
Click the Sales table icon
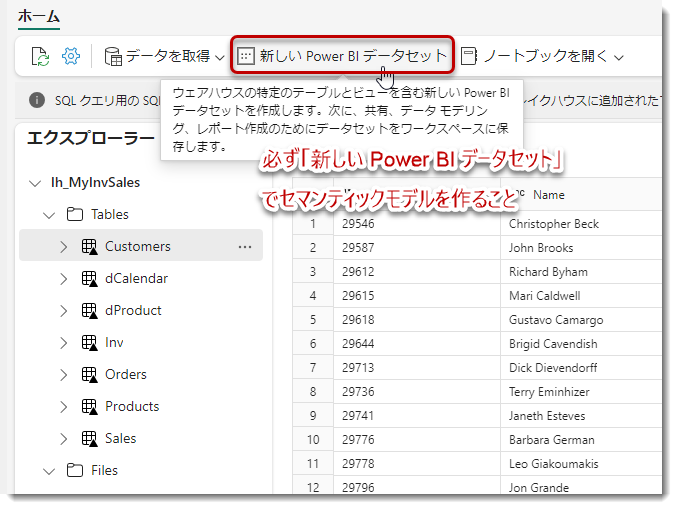(89, 439)
